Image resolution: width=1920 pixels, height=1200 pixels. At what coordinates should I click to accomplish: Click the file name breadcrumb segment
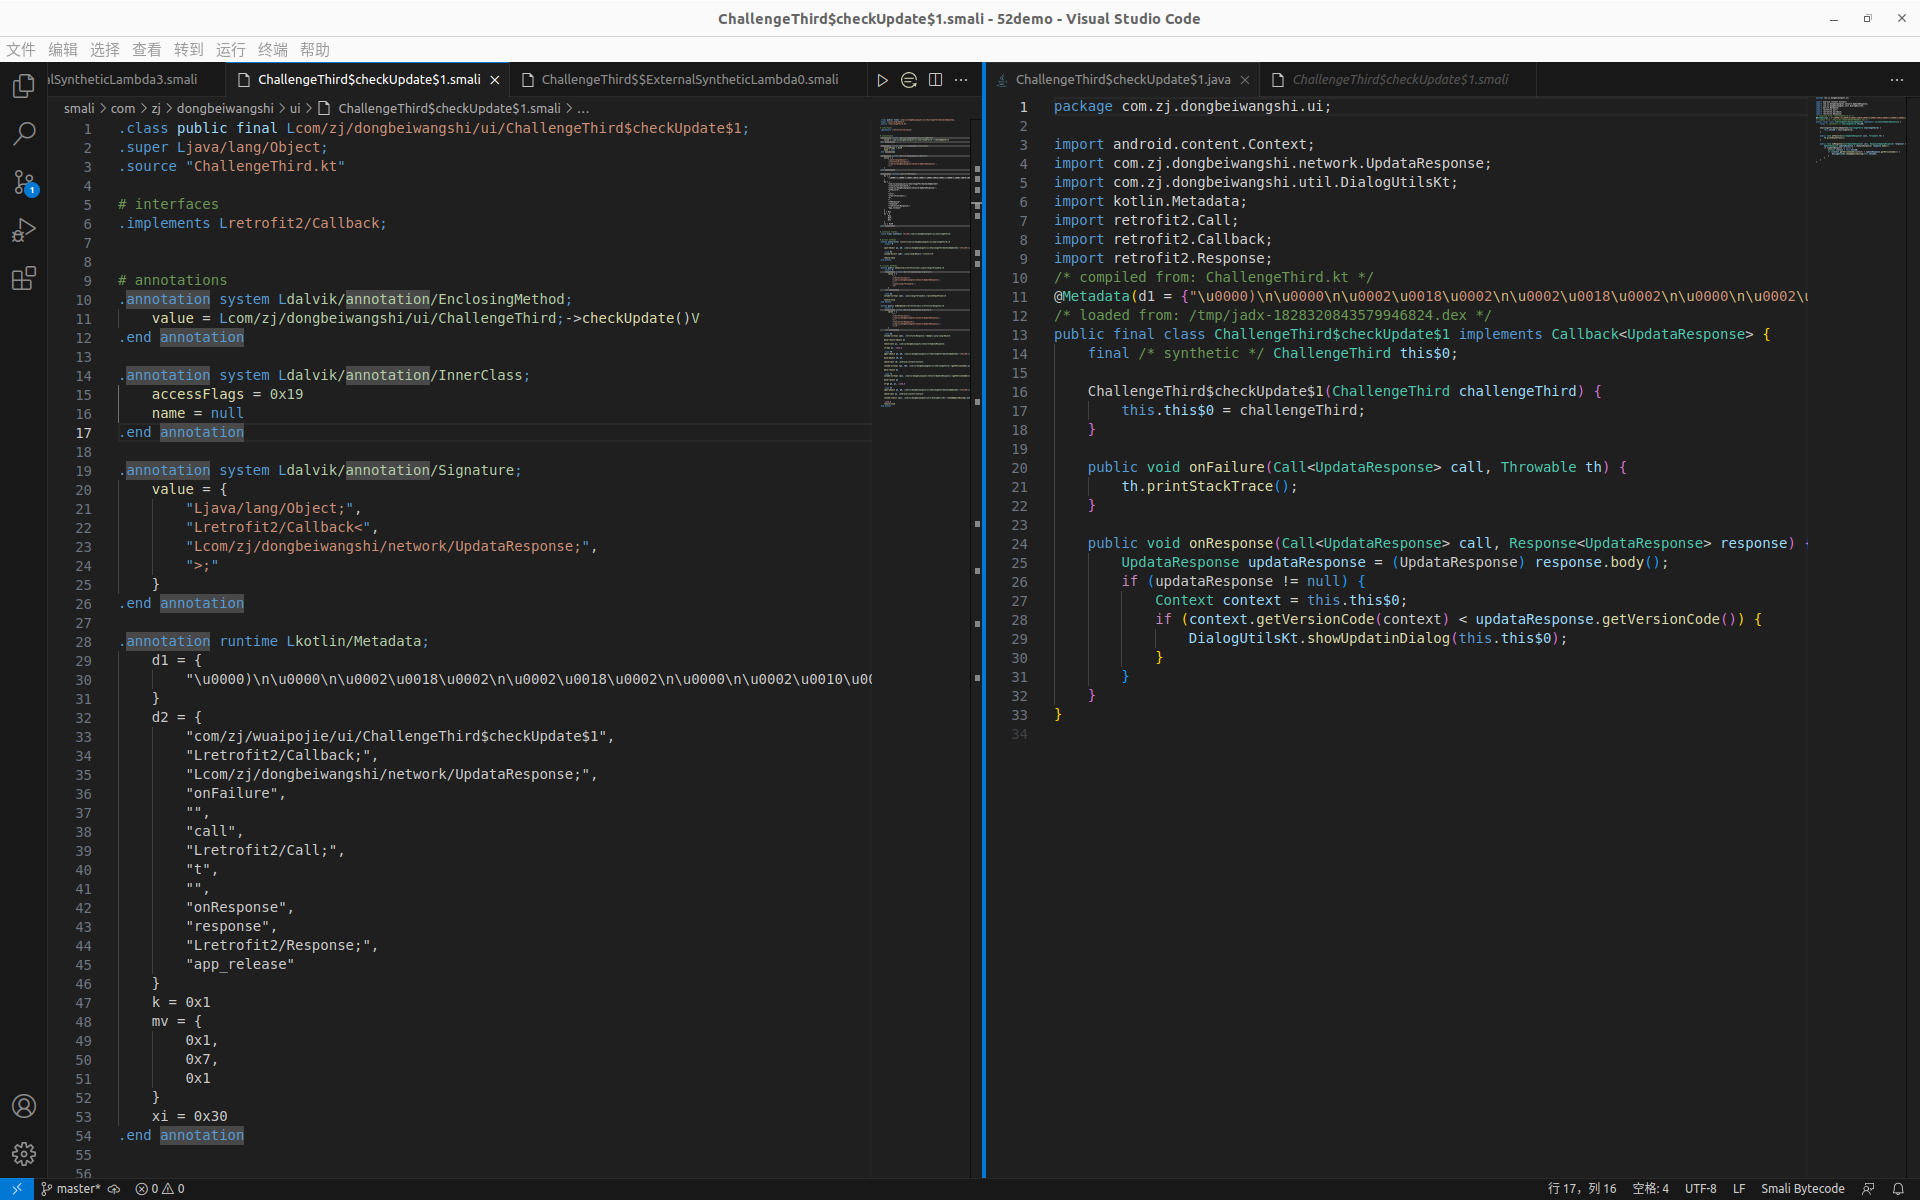(439, 108)
